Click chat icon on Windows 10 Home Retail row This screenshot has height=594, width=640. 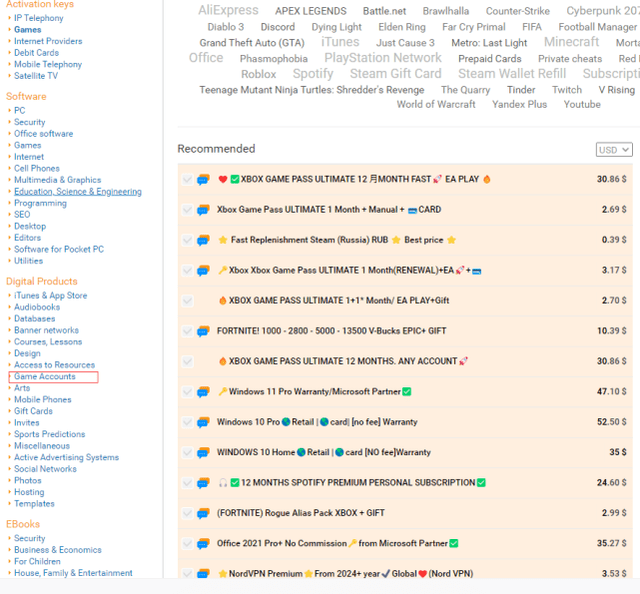click(x=203, y=452)
